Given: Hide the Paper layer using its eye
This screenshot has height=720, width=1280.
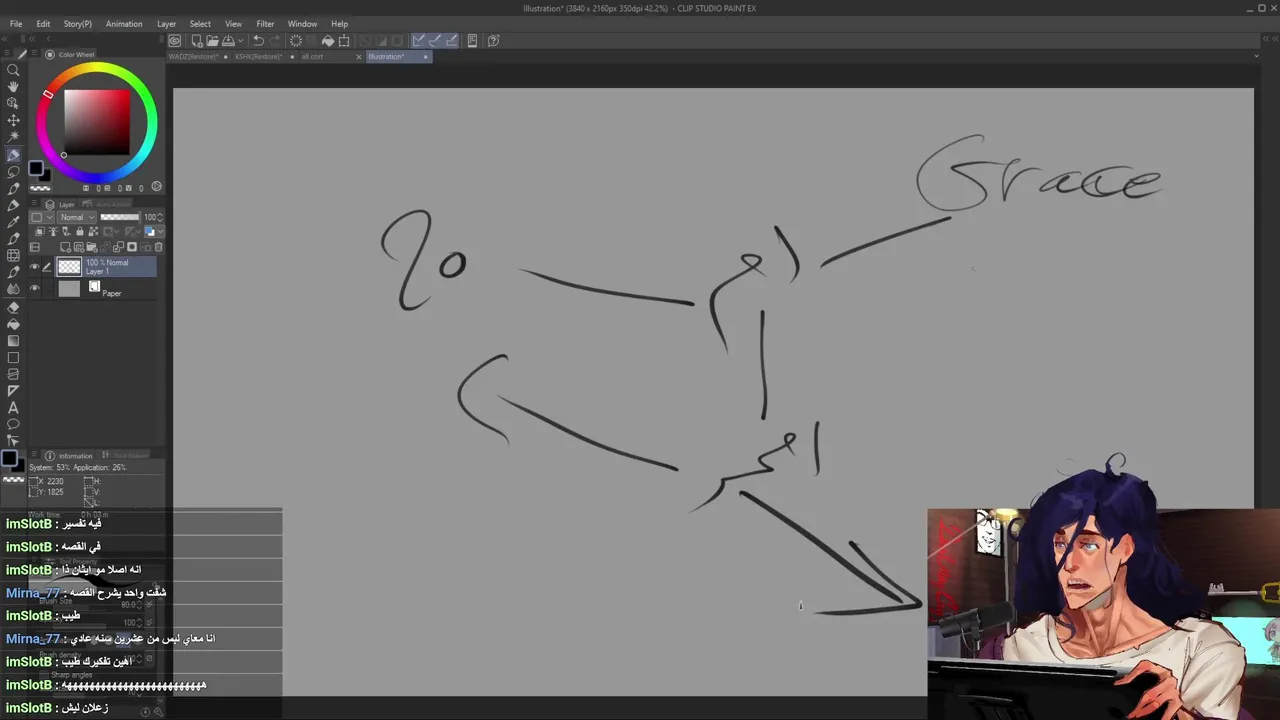Looking at the screenshot, I should 34,289.
